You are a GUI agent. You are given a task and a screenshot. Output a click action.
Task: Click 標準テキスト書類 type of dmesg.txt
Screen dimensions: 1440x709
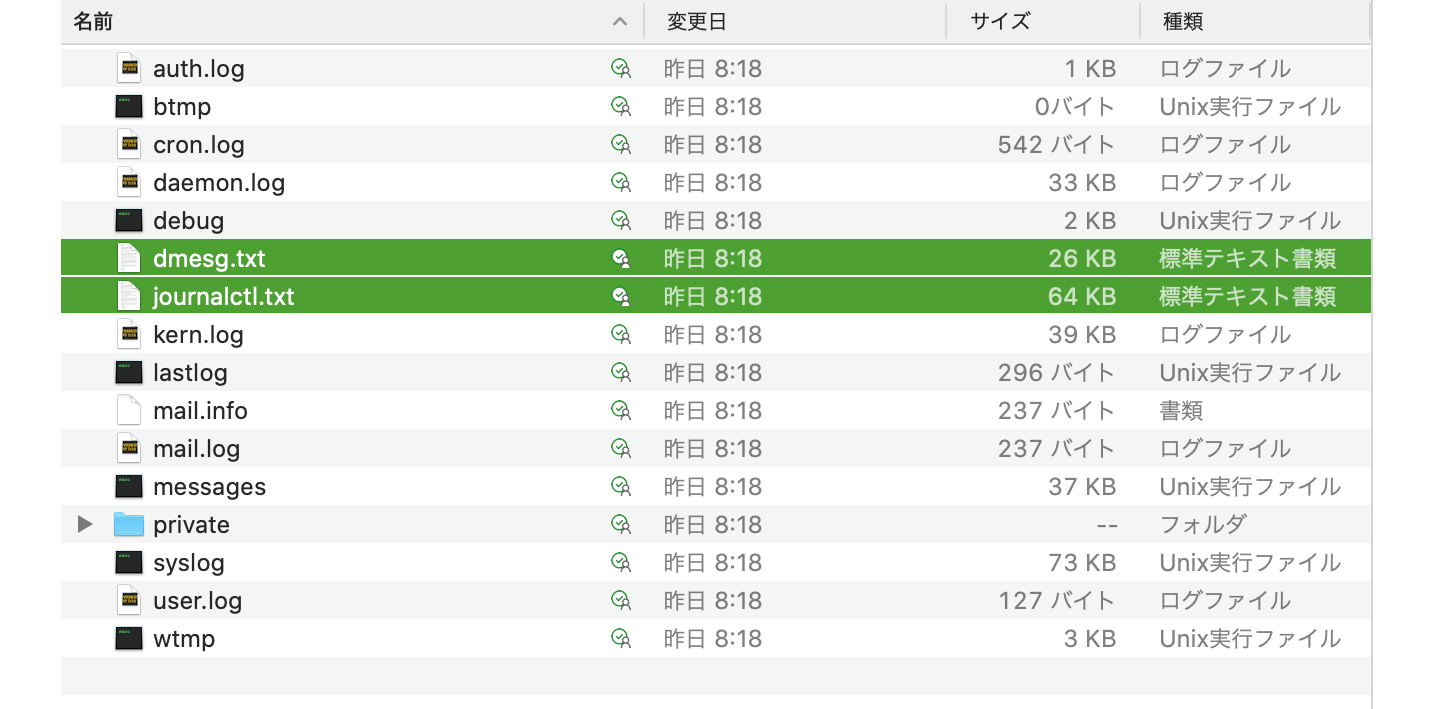[x=1248, y=259]
